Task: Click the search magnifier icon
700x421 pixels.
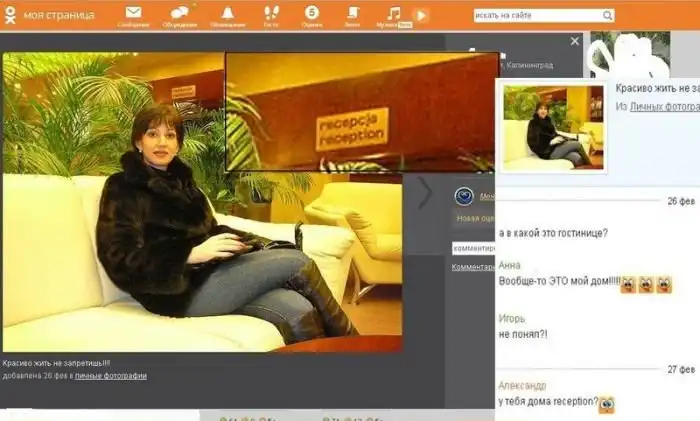Action: tap(607, 16)
